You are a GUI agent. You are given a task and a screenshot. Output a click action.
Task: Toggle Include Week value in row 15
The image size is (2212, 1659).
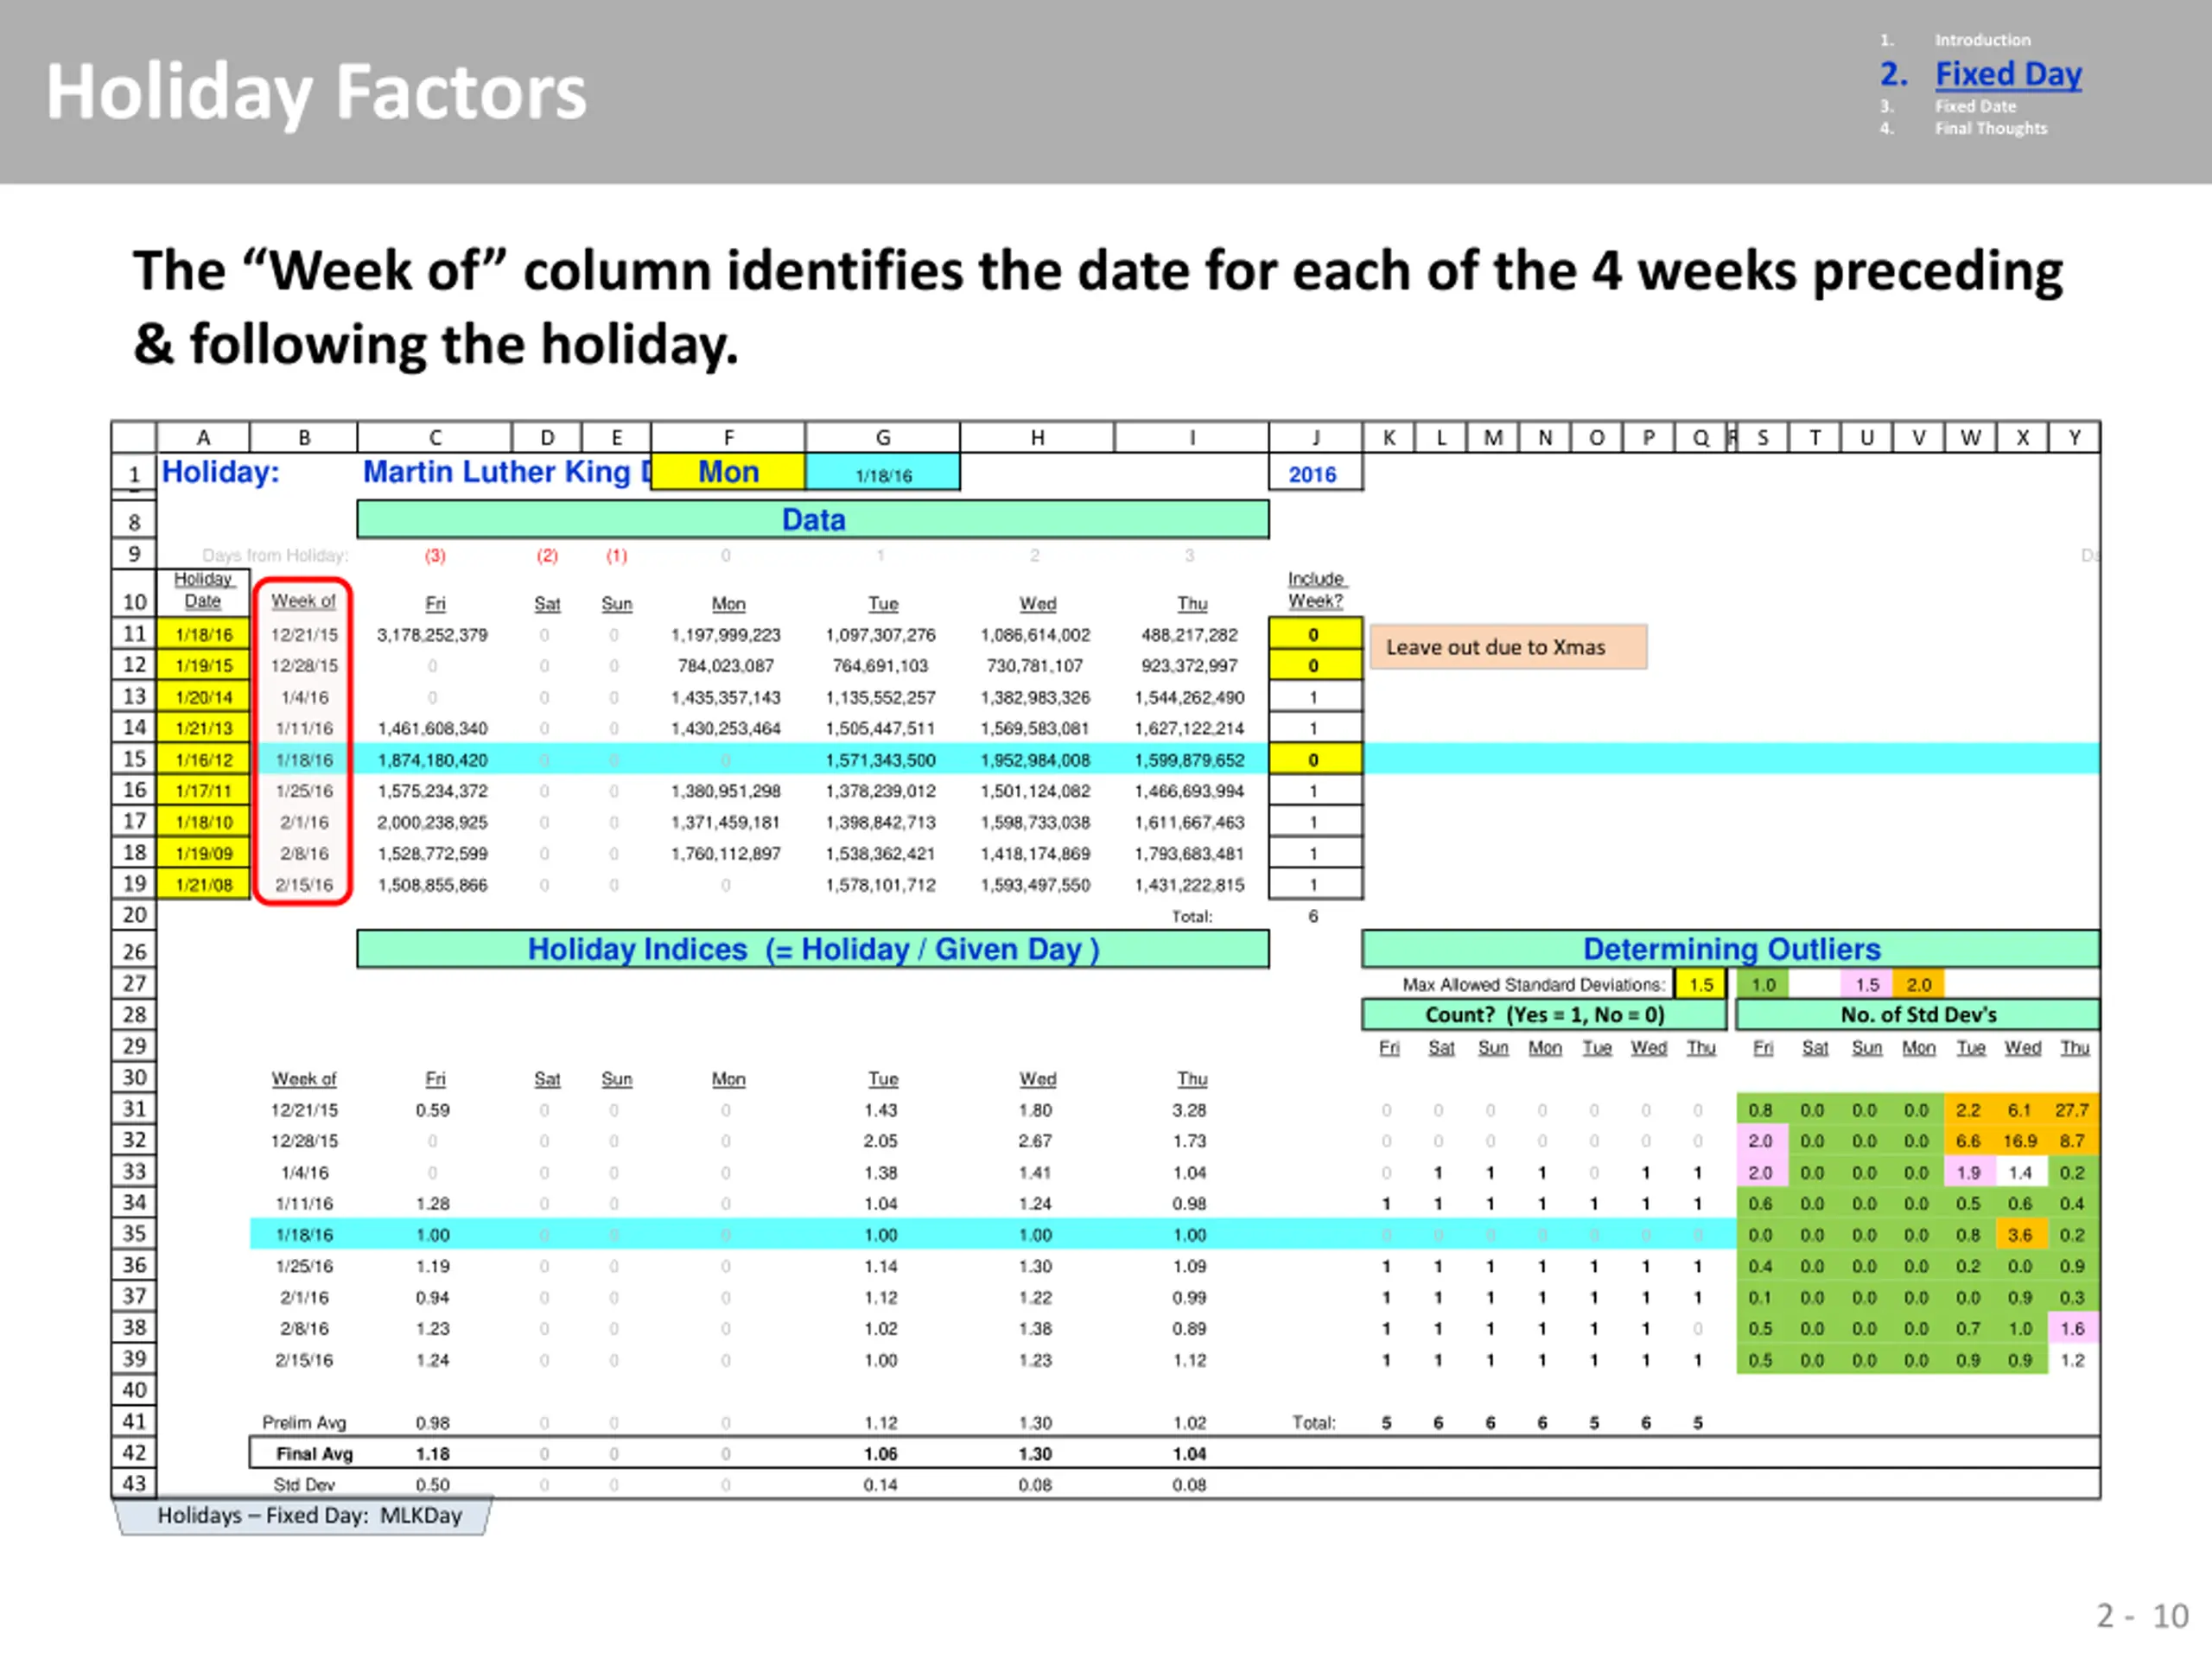pyautogui.click(x=1314, y=759)
